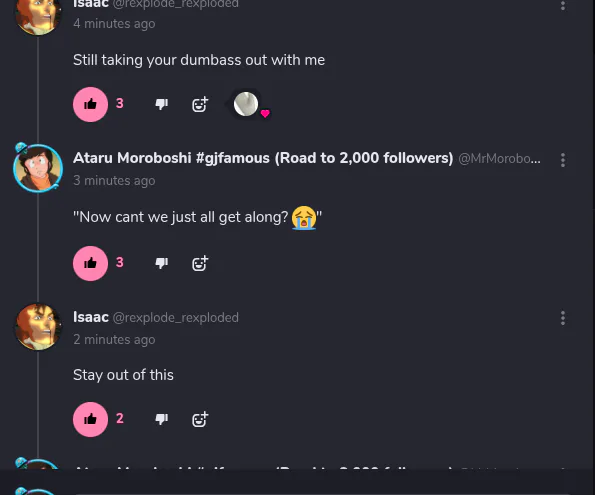Open options menu for Isaac's 4 minutes ago comment
Viewport: 595px width, 495px height.
click(x=563, y=5)
